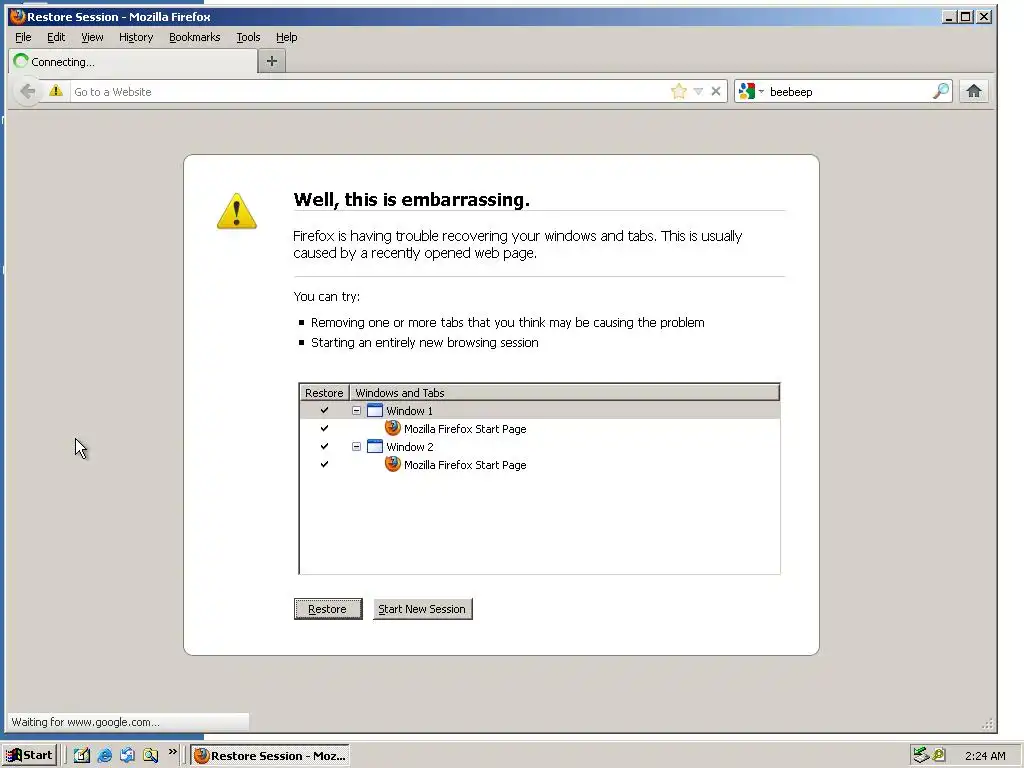This screenshot has width=1024, height=768.
Task: Collapse the Window 2 tree node
Action: [x=357, y=447]
